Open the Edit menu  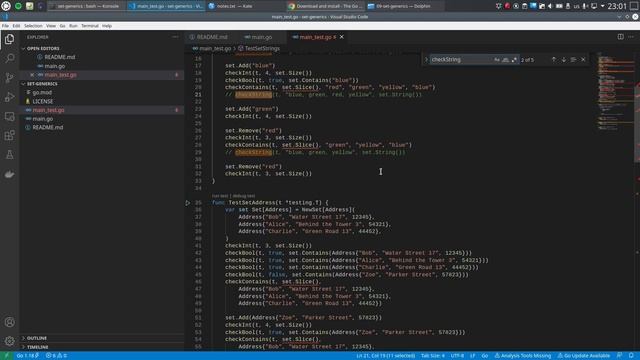pos(16,26)
